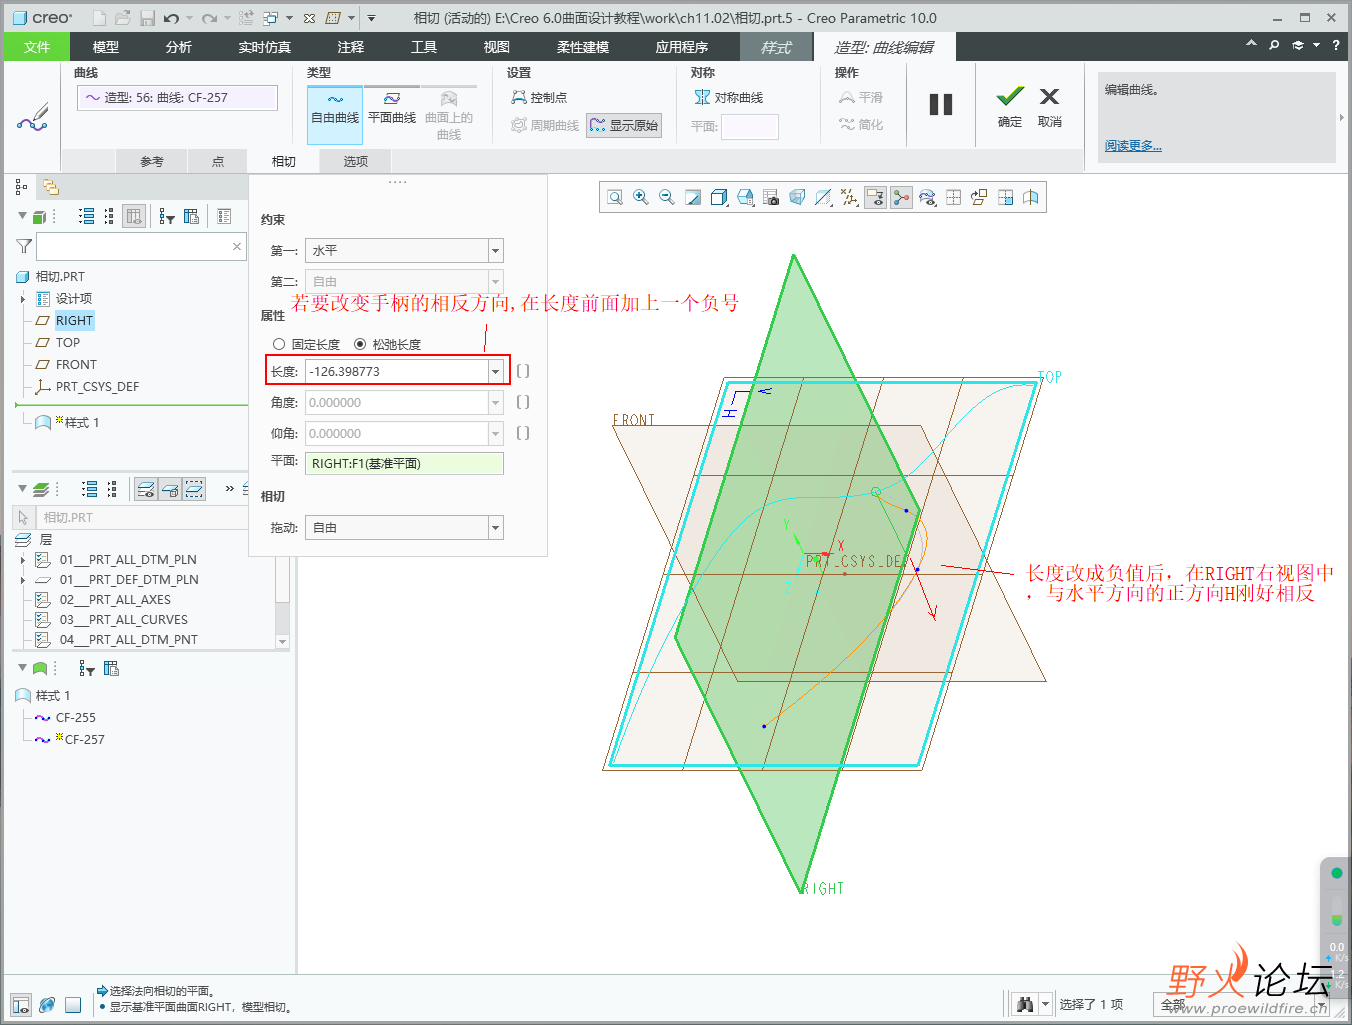Screen dimensions: 1352x1025
Task: Open the saved orientations icon
Action: pos(745,197)
